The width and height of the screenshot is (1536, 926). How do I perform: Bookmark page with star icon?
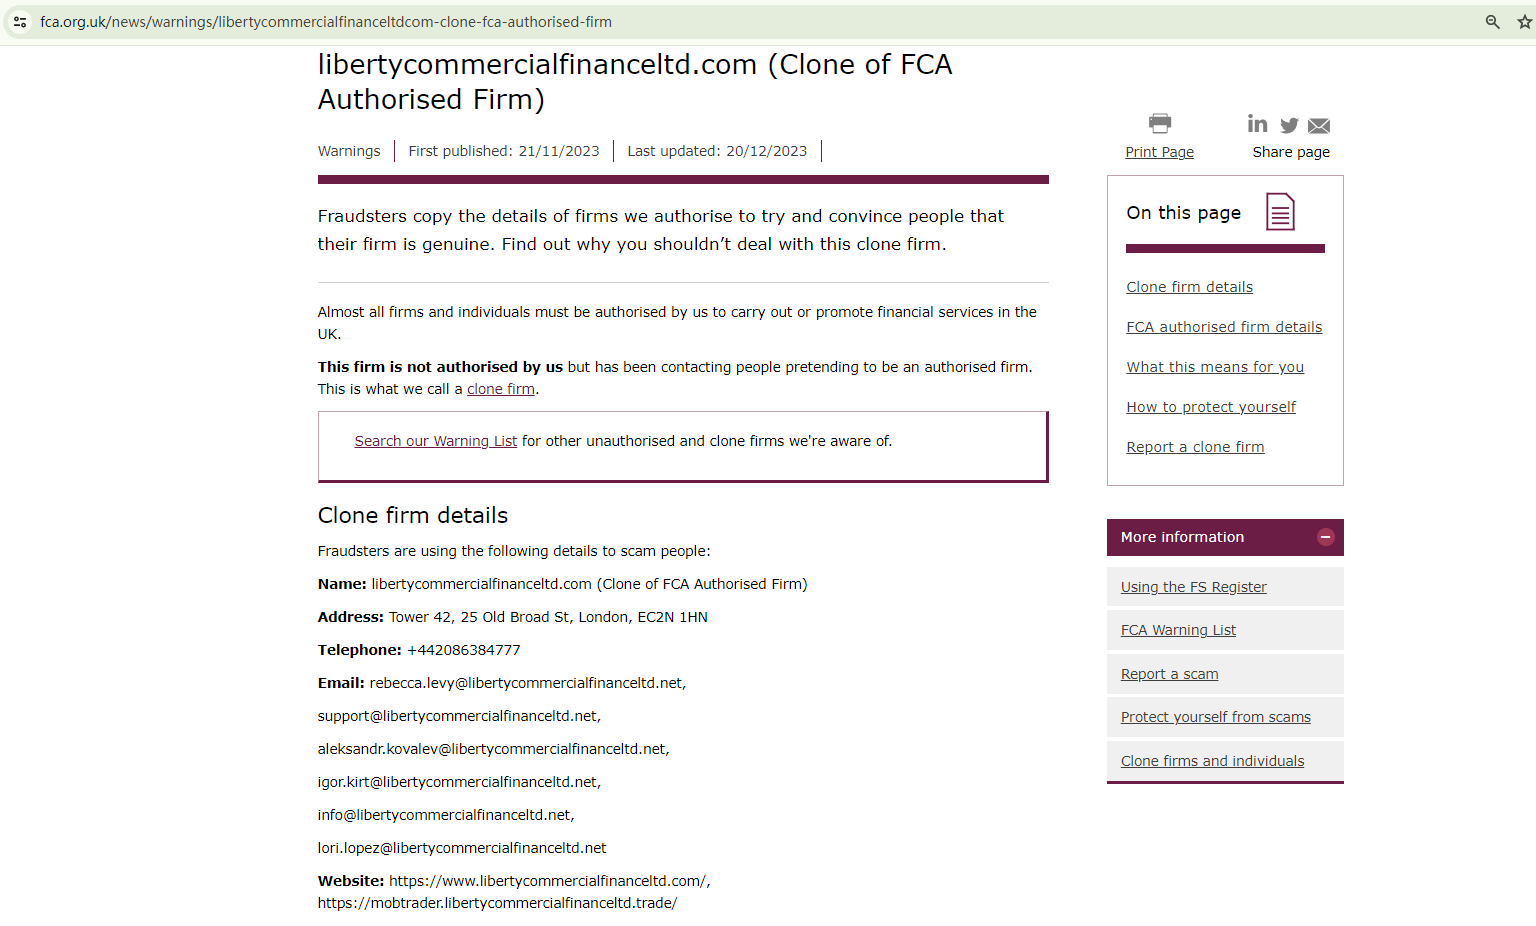[x=1524, y=22]
